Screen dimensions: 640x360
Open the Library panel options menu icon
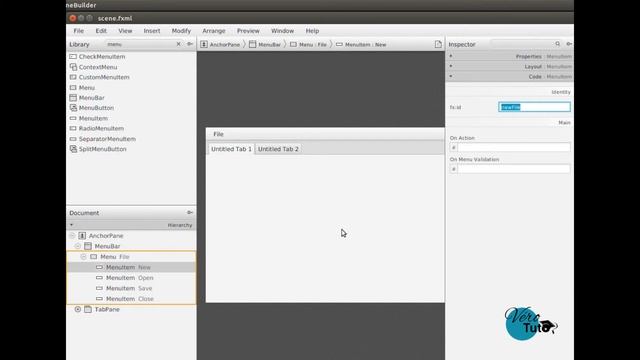(190, 44)
